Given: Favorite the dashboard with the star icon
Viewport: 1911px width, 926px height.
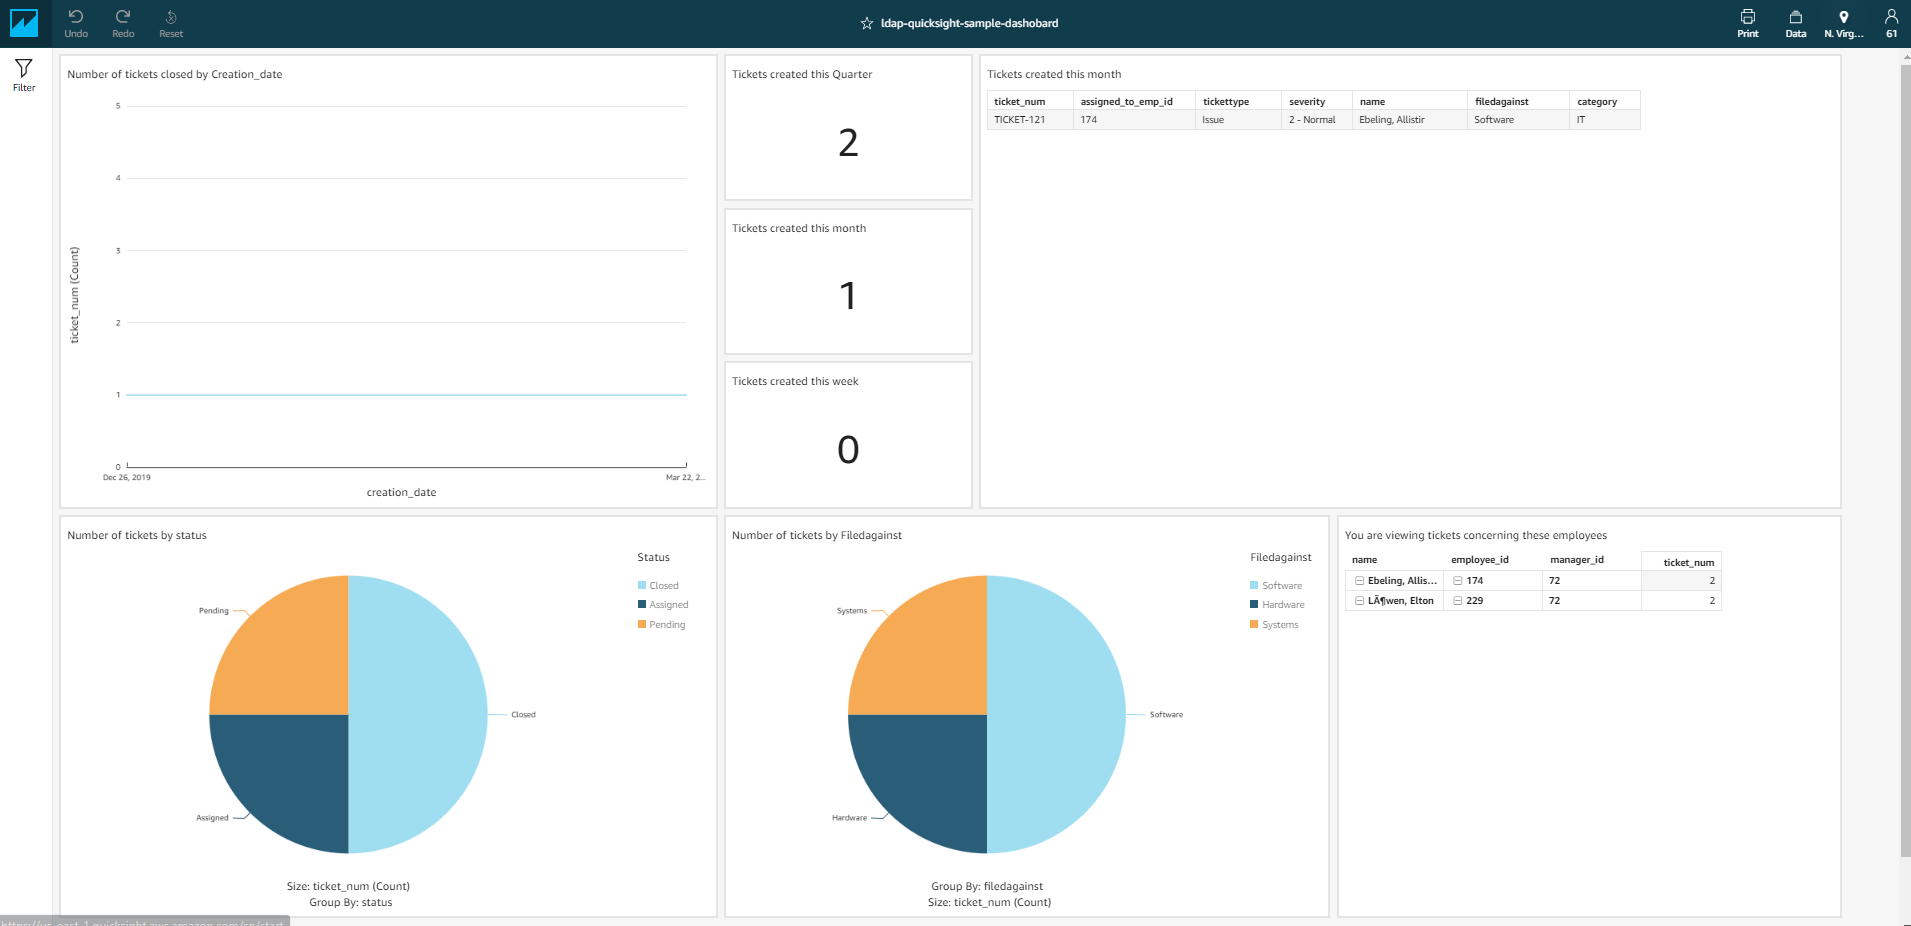Looking at the screenshot, I should (867, 23).
